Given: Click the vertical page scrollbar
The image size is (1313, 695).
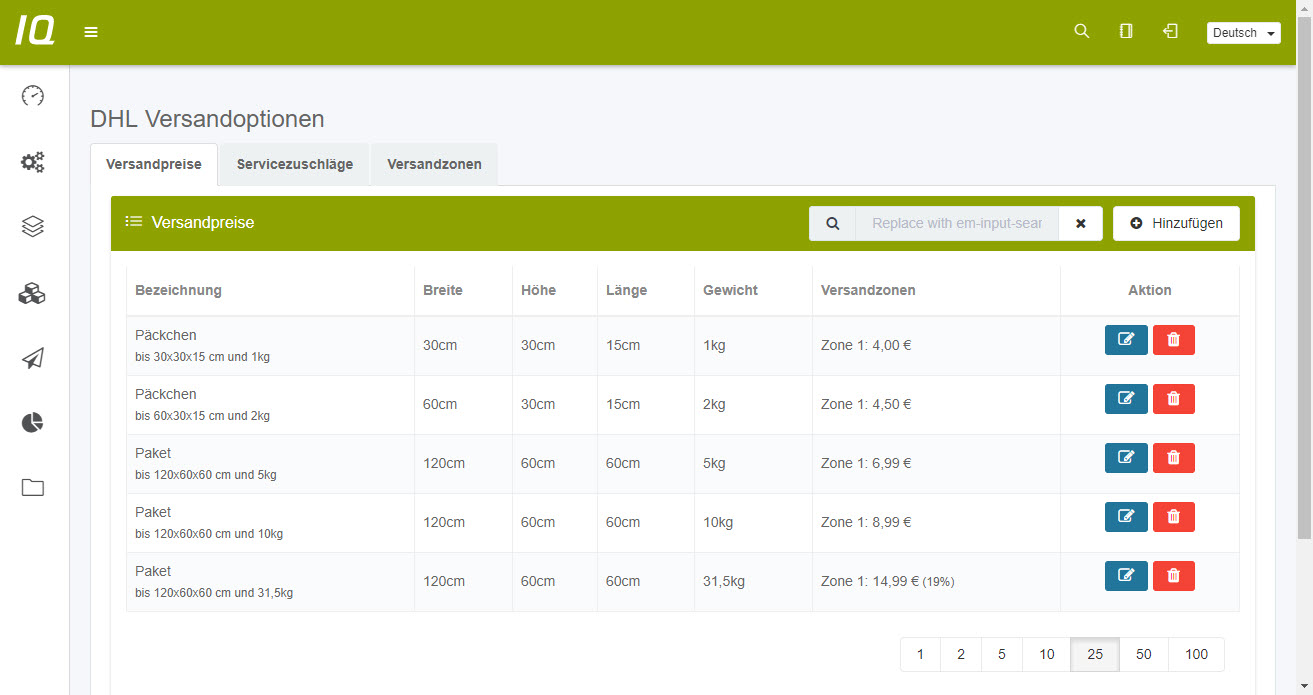Looking at the screenshot, I should (1304, 300).
